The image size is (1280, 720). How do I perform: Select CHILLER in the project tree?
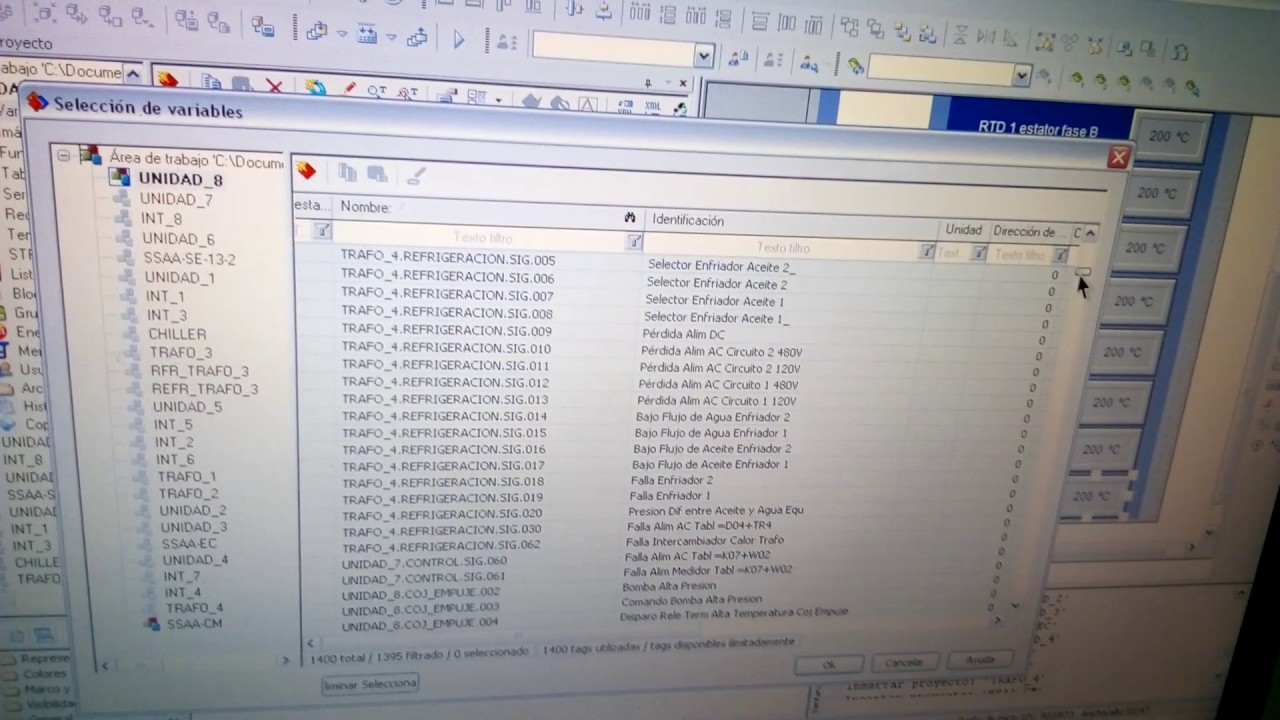[177, 334]
